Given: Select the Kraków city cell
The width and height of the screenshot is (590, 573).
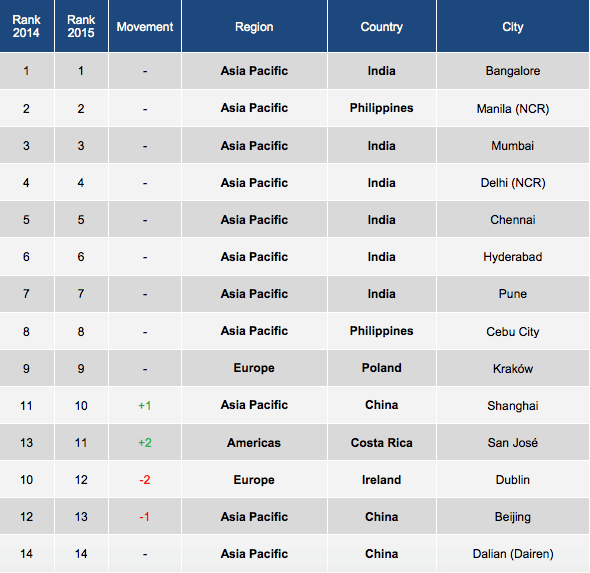Looking at the screenshot, I should pyautogui.click(x=512, y=368).
